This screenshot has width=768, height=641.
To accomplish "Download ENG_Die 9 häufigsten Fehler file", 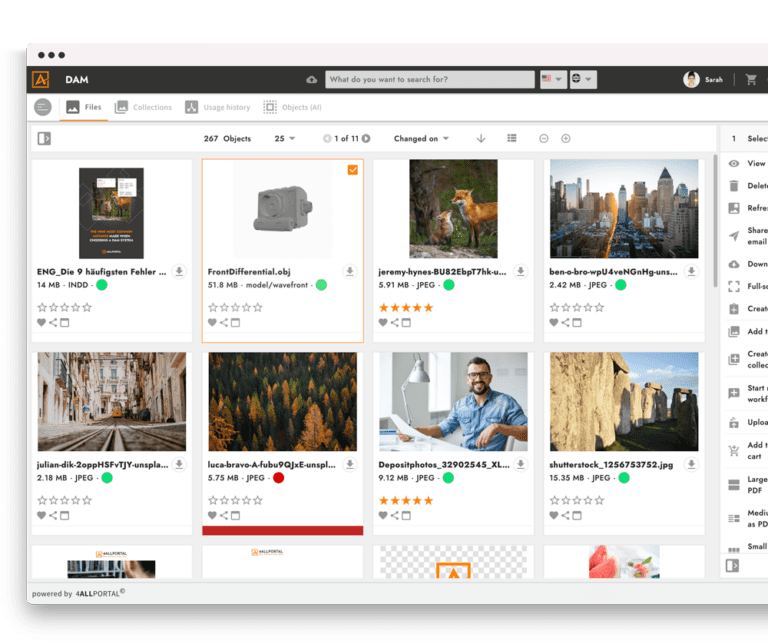I will point(179,271).
